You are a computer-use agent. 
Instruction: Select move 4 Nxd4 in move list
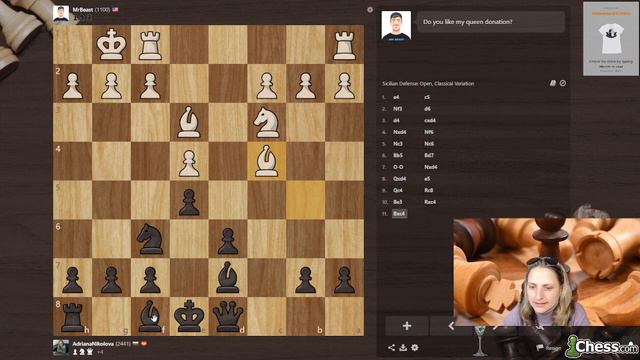click(400, 132)
